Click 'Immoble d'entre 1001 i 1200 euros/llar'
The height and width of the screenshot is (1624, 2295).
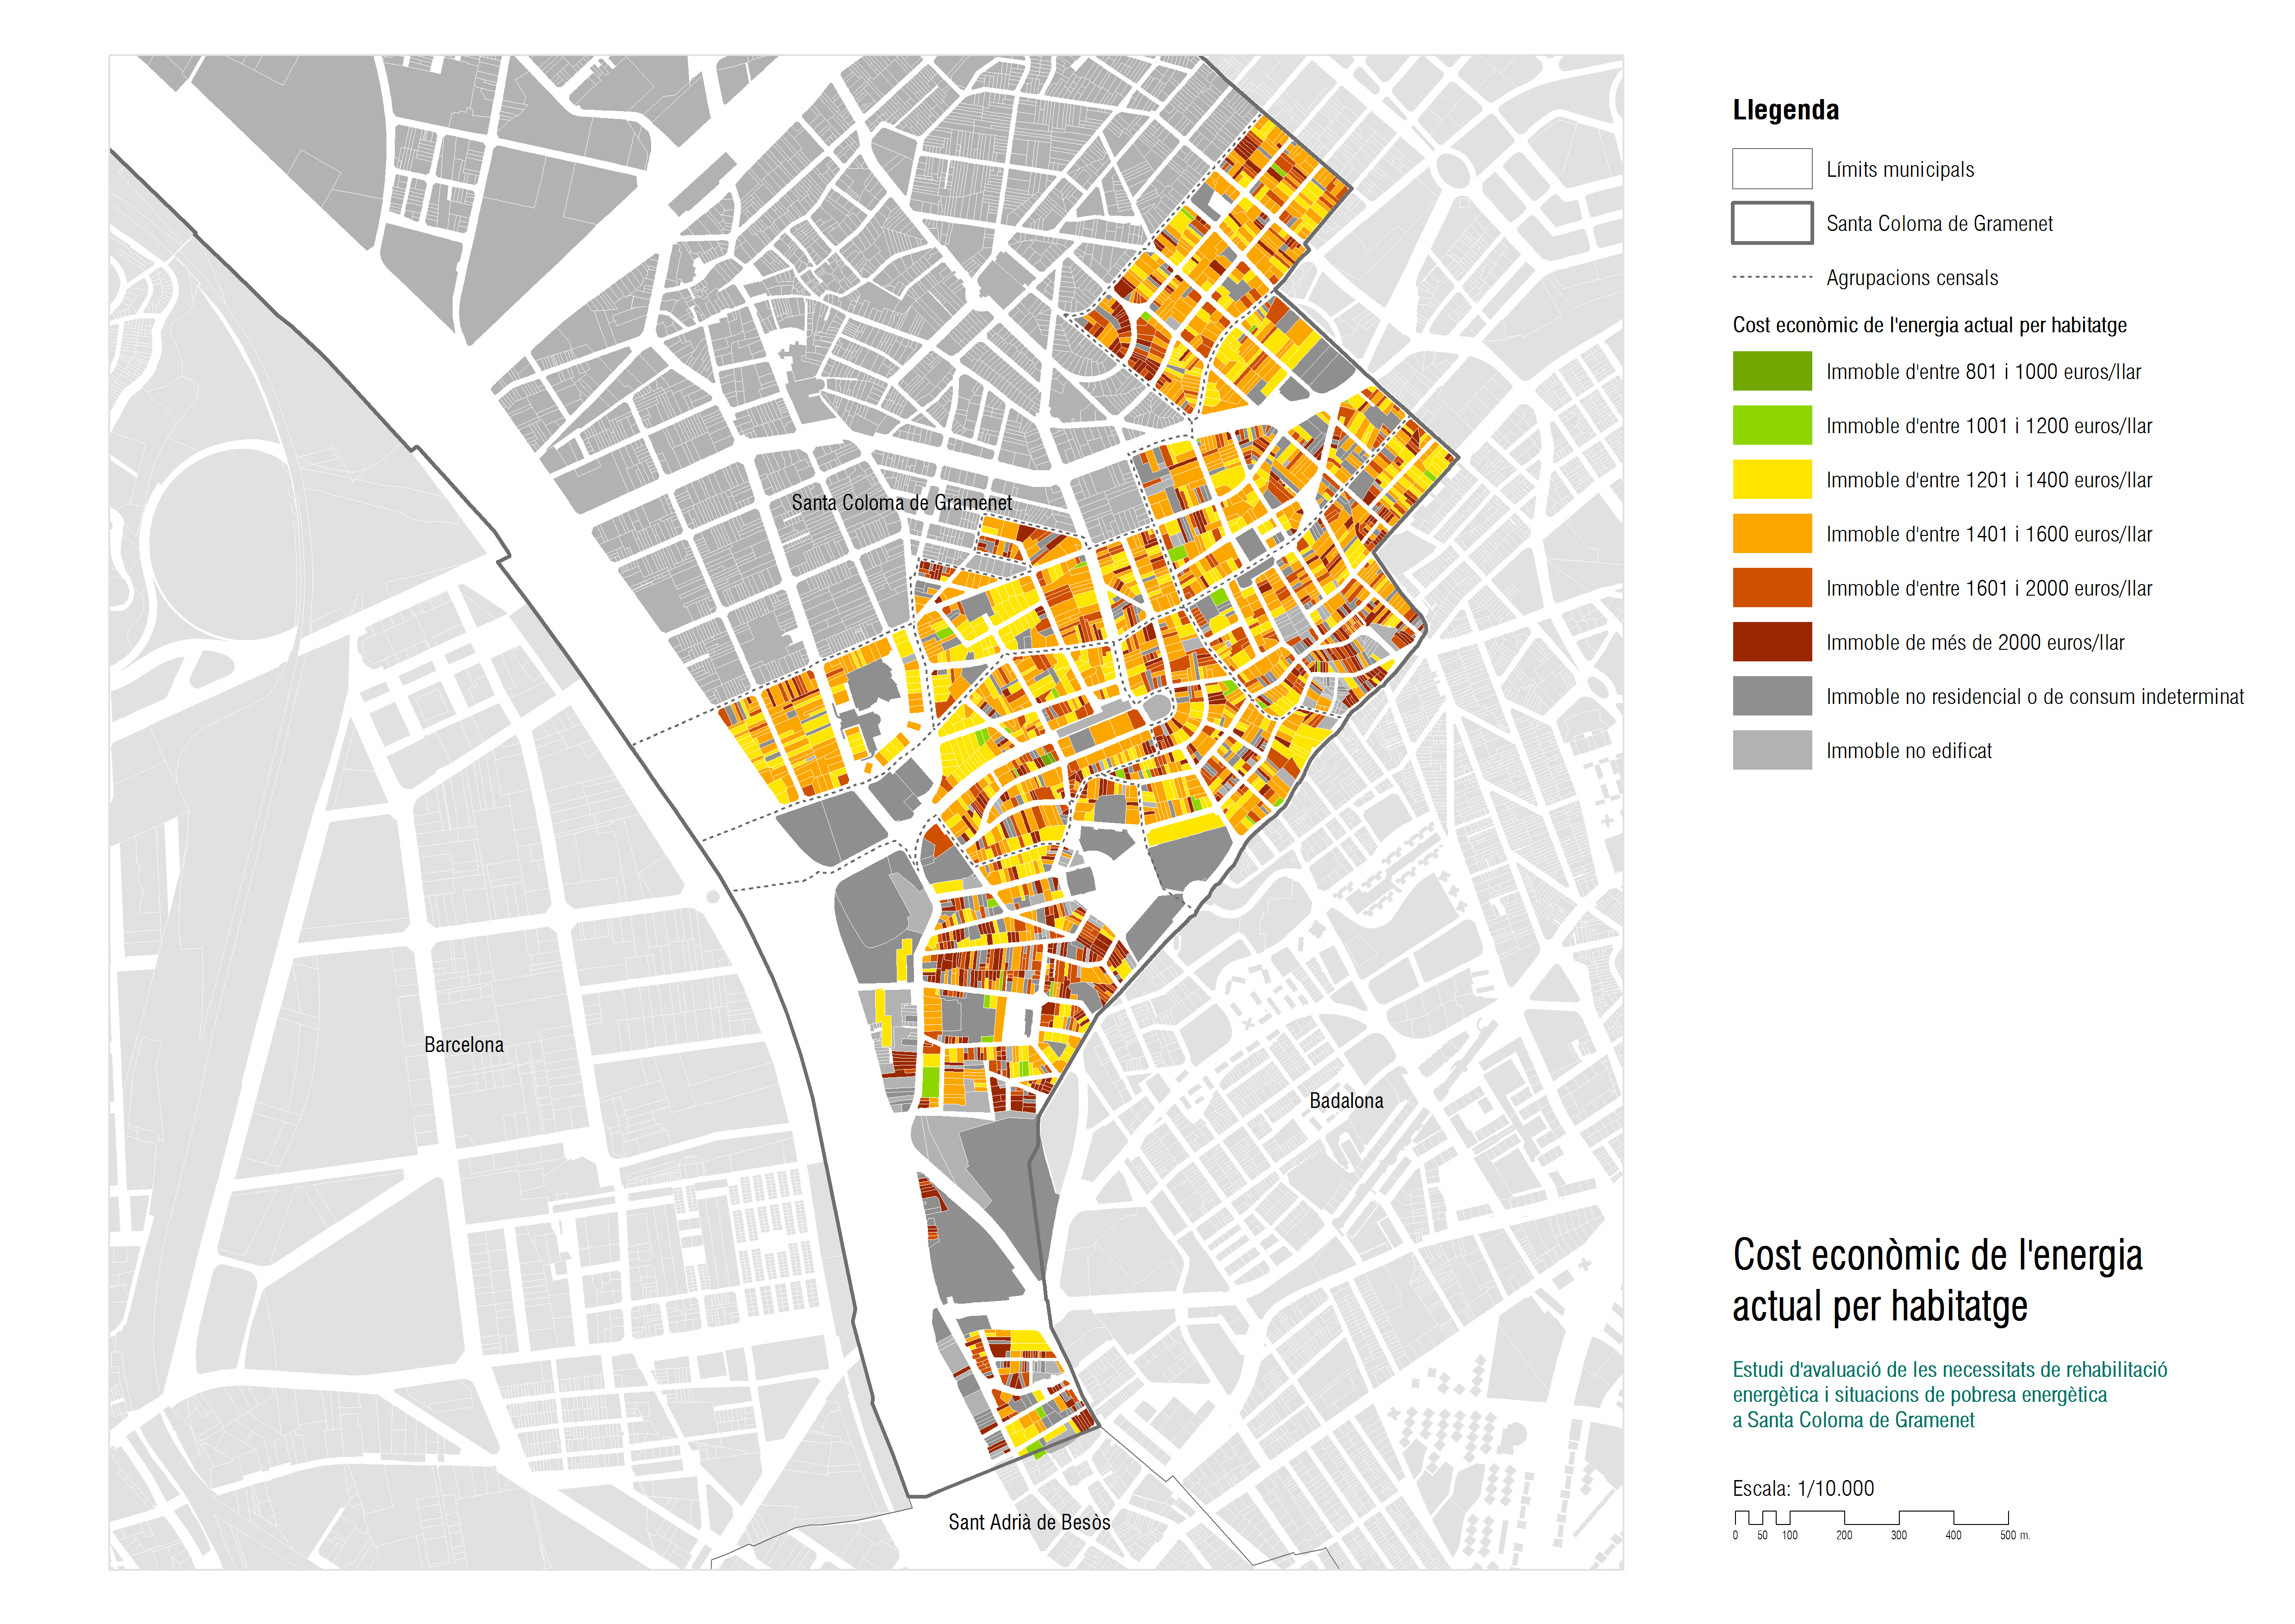(x=1989, y=425)
